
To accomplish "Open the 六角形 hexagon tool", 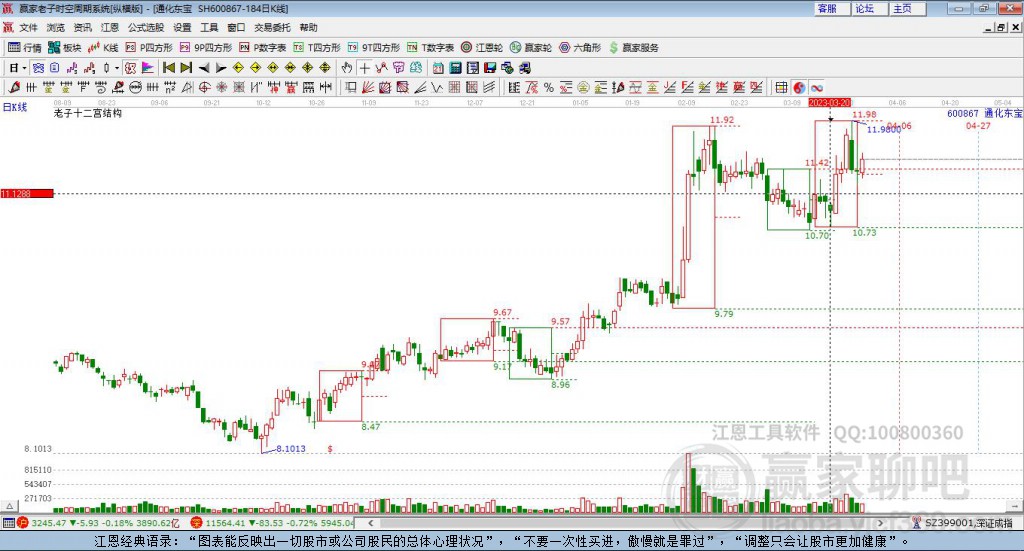I will click(x=580, y=48).
